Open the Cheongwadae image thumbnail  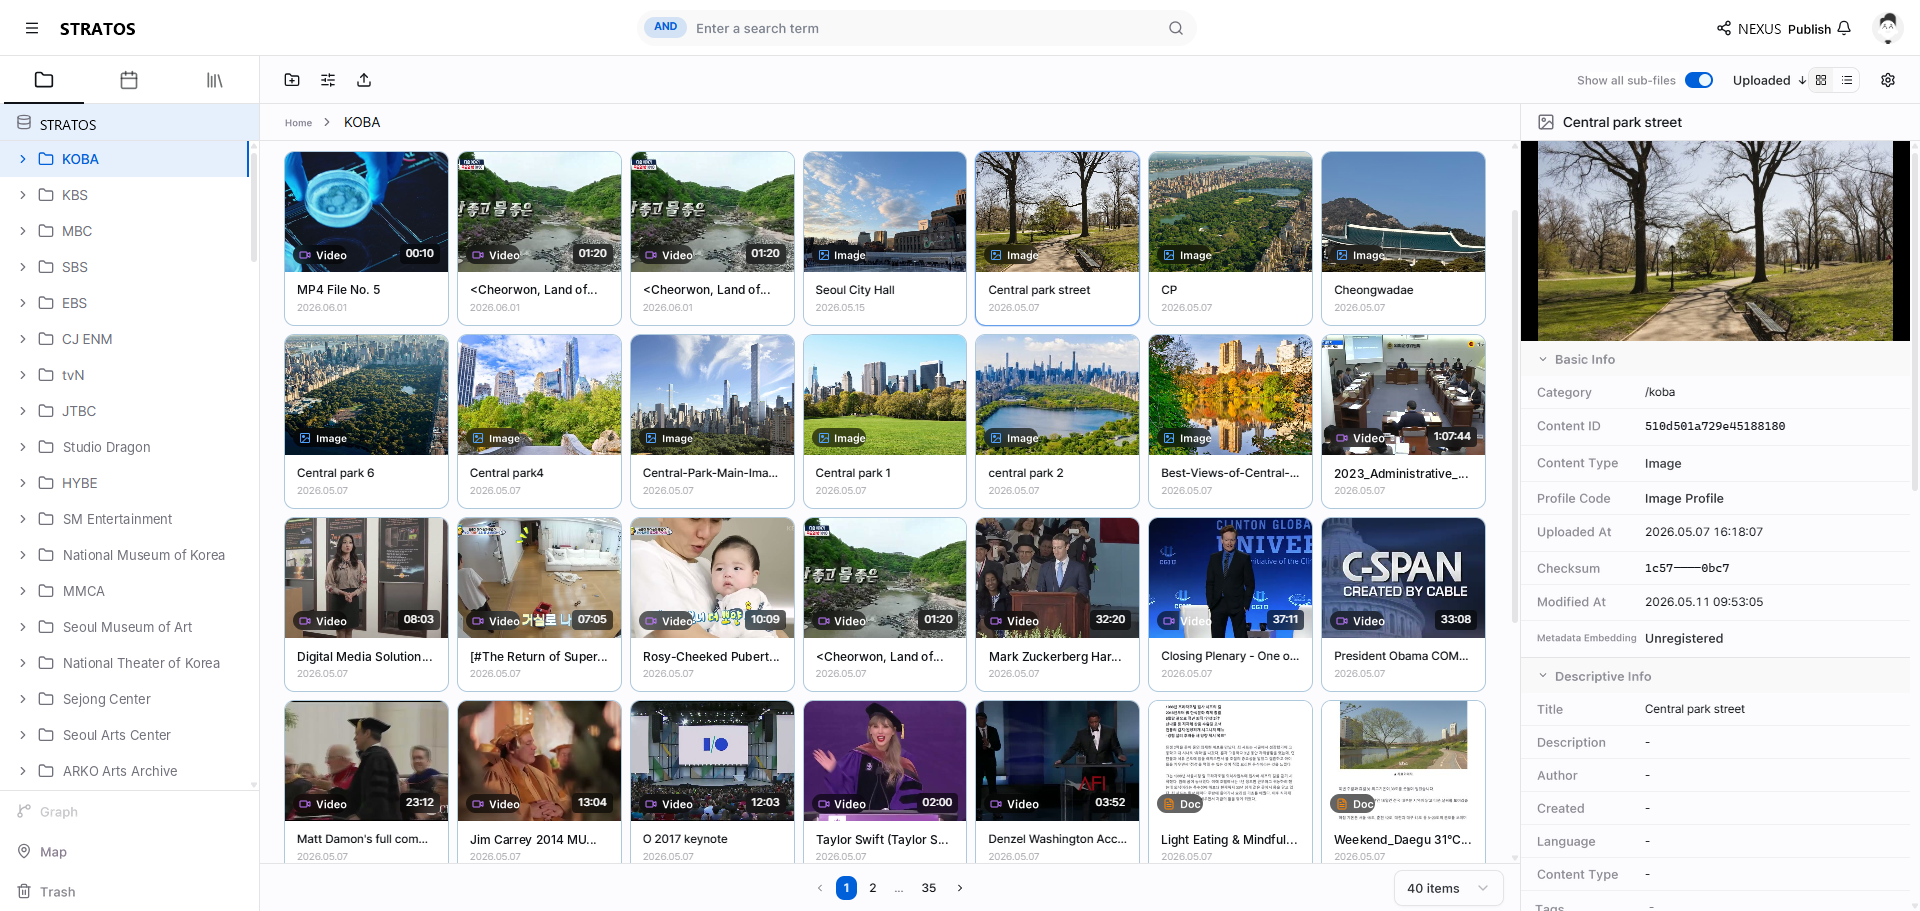(1403, 212)
